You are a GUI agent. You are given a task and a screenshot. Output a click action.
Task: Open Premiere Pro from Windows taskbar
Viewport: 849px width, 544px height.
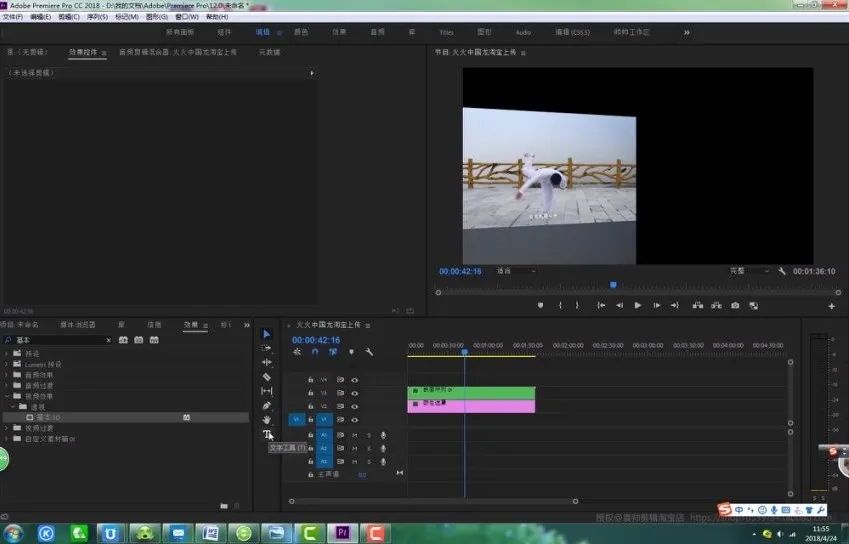(343, 533)
